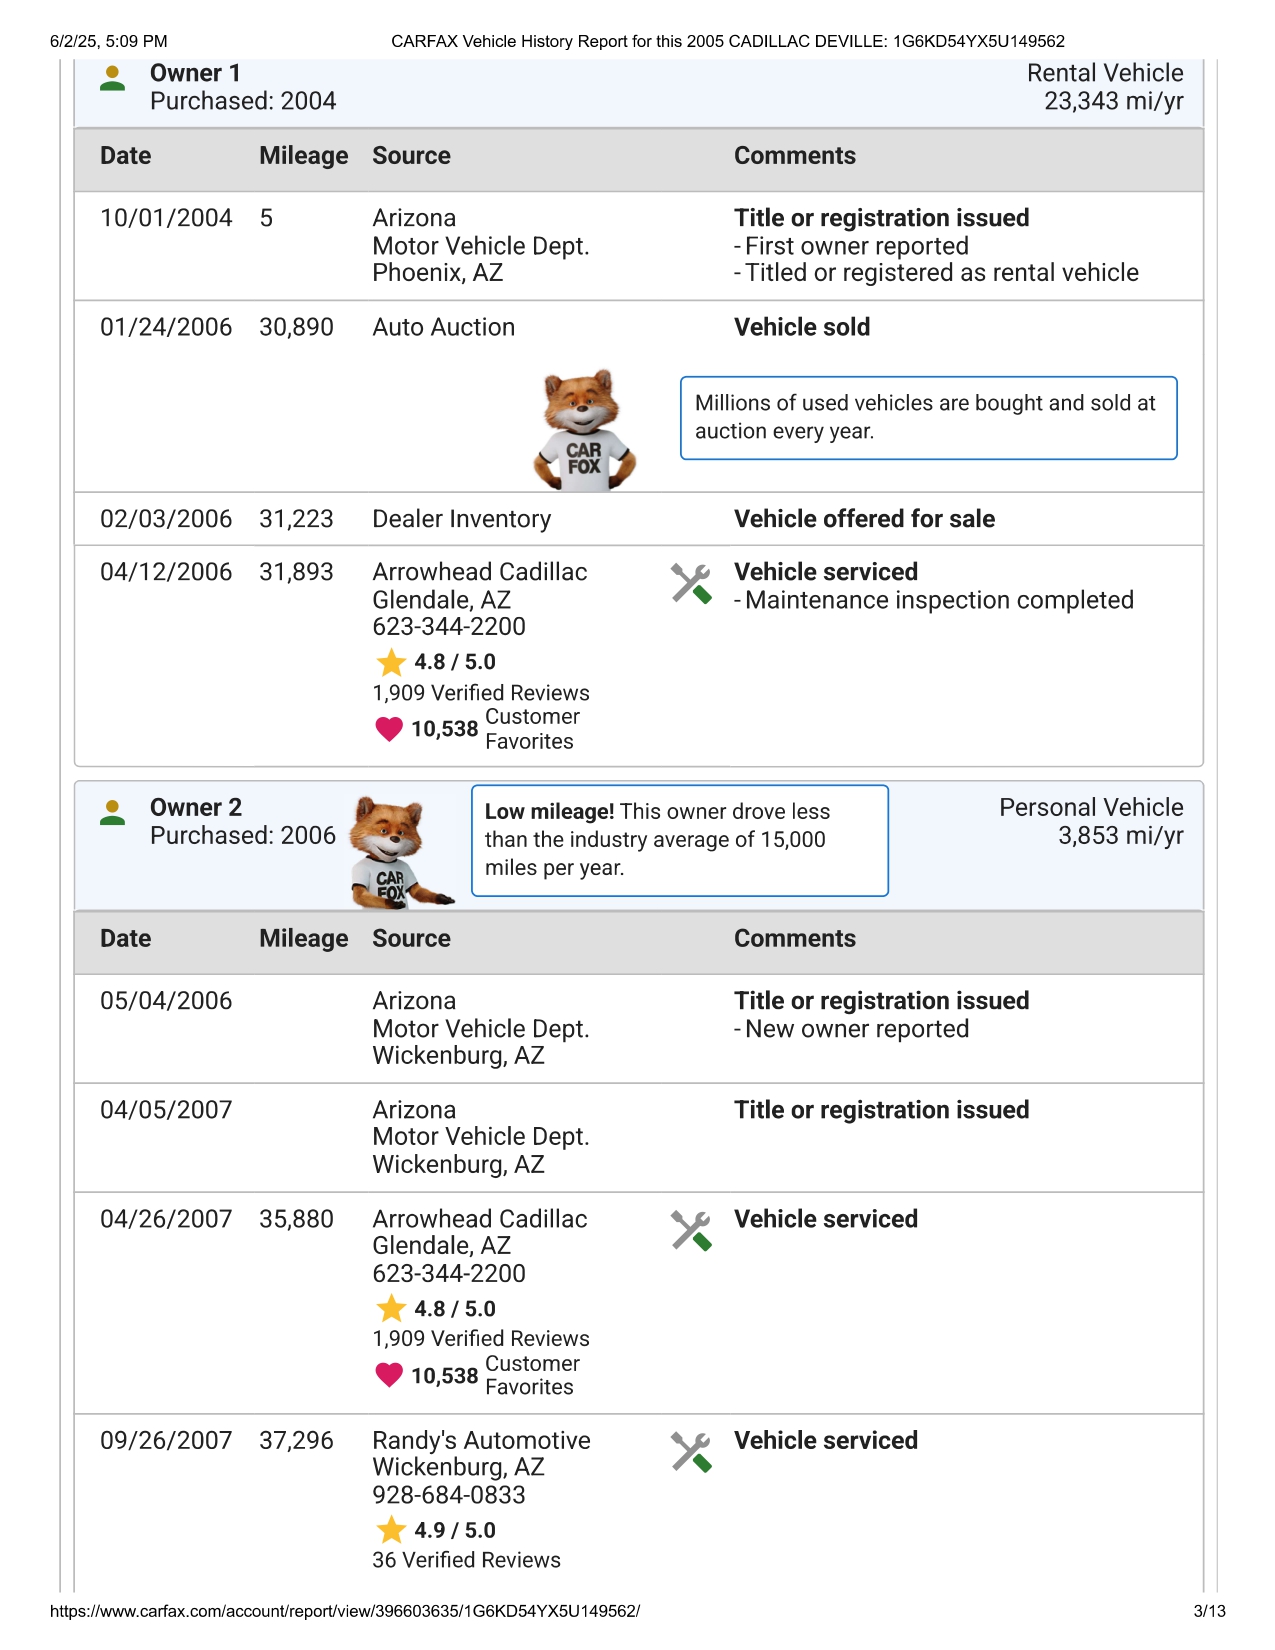Image resolution: width=1275 pixels, height=1650 pixels.
Task: Click star rating under 04/26/2007 Arrowhead Cadillac
Action: [x=390, y=1309]
